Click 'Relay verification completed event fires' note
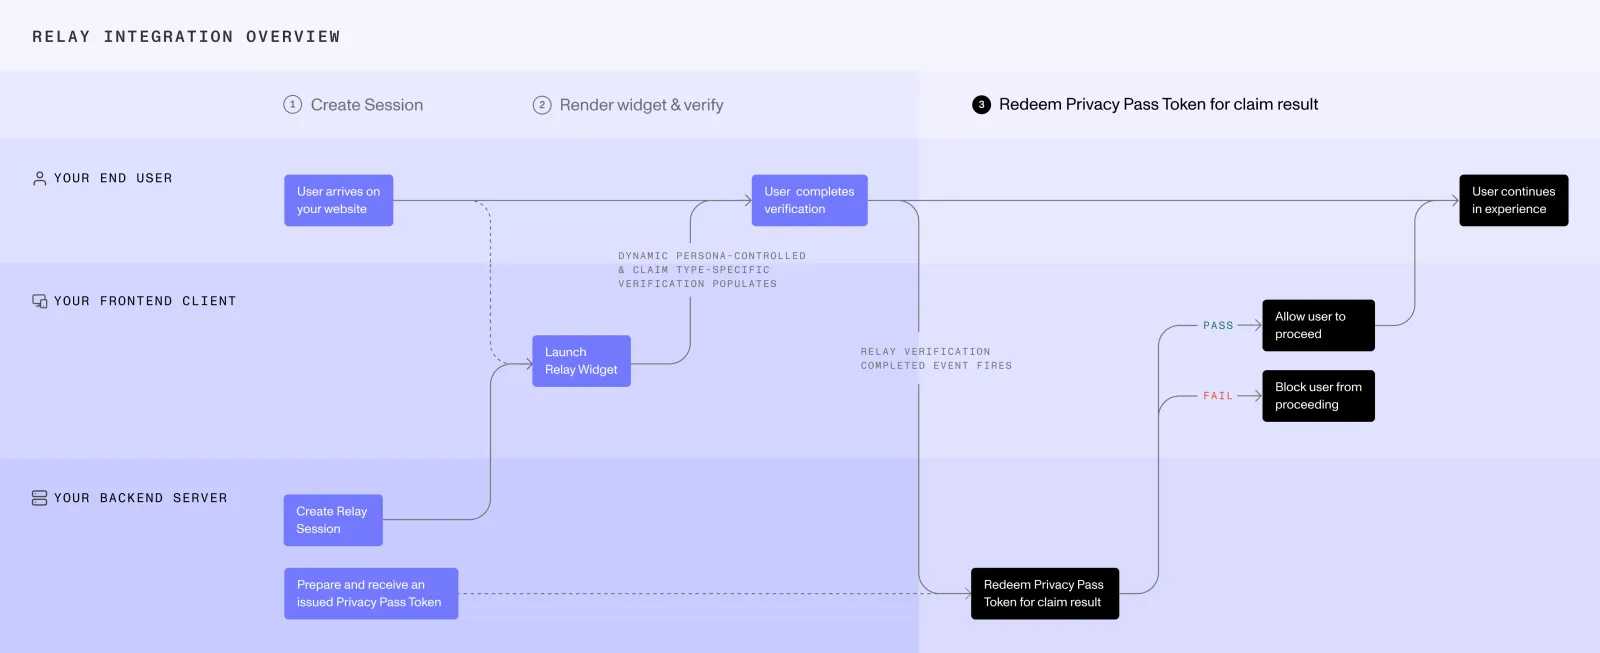Screen dimensions: 1600x653 tap(936, 359)
